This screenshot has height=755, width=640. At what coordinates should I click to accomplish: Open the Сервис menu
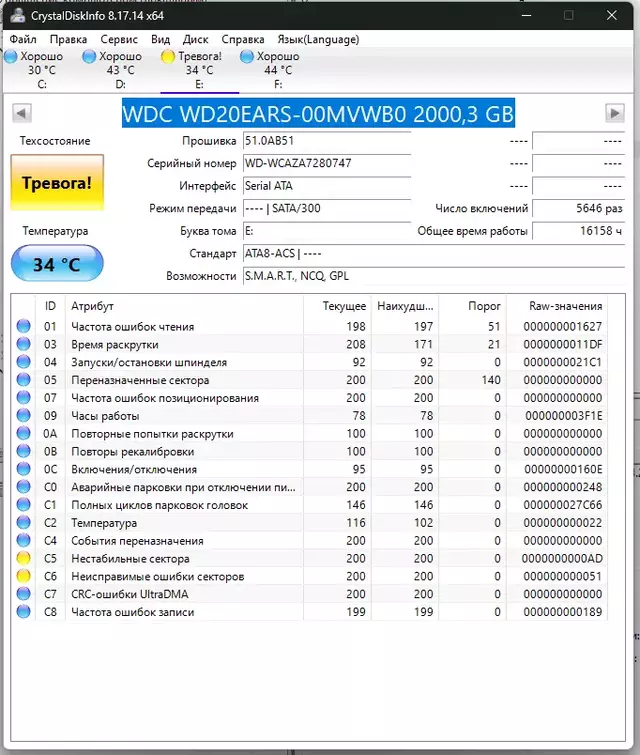(x=119, y=39)
